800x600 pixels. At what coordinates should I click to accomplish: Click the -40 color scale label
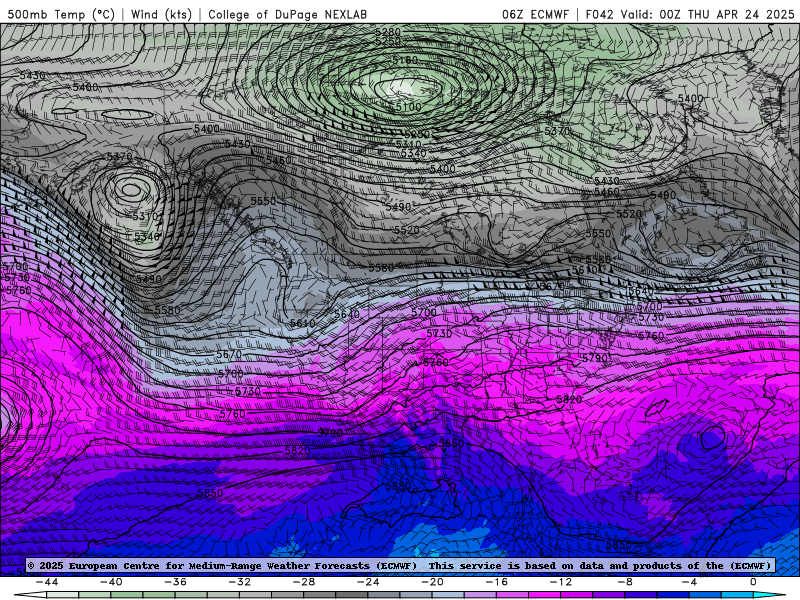pos(111,582)
